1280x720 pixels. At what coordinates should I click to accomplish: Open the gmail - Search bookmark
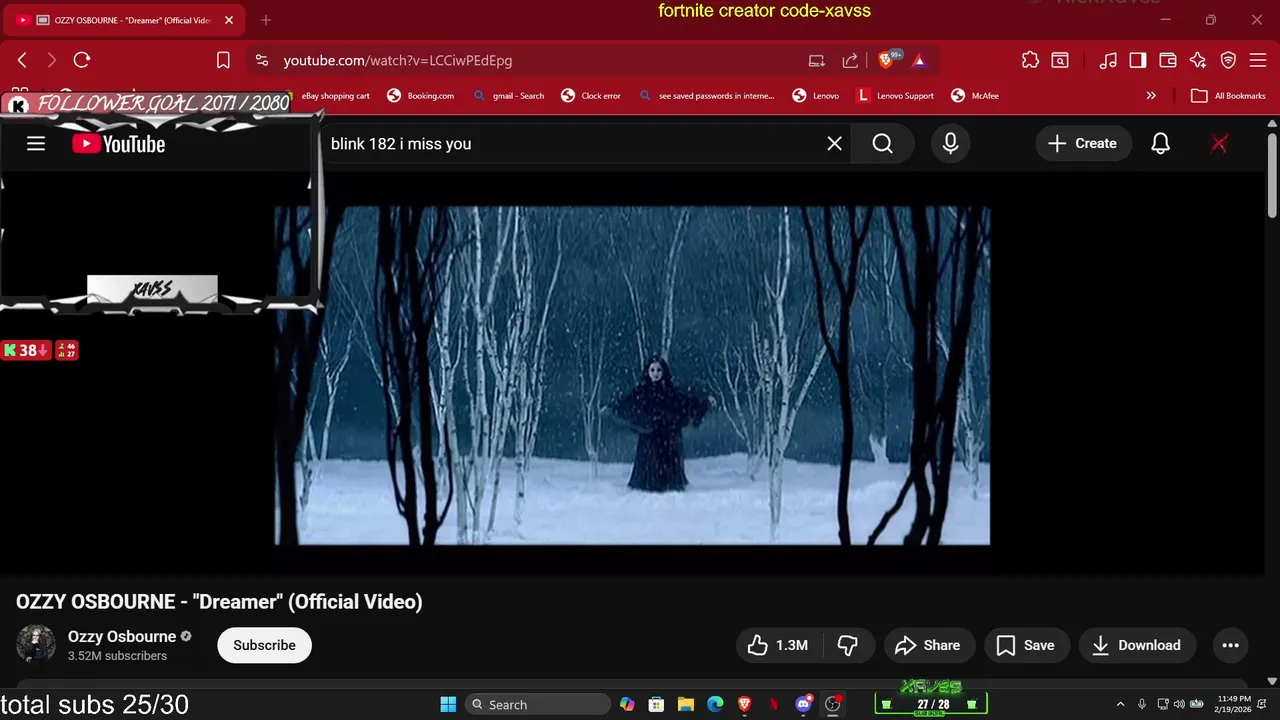pos(509,96)
